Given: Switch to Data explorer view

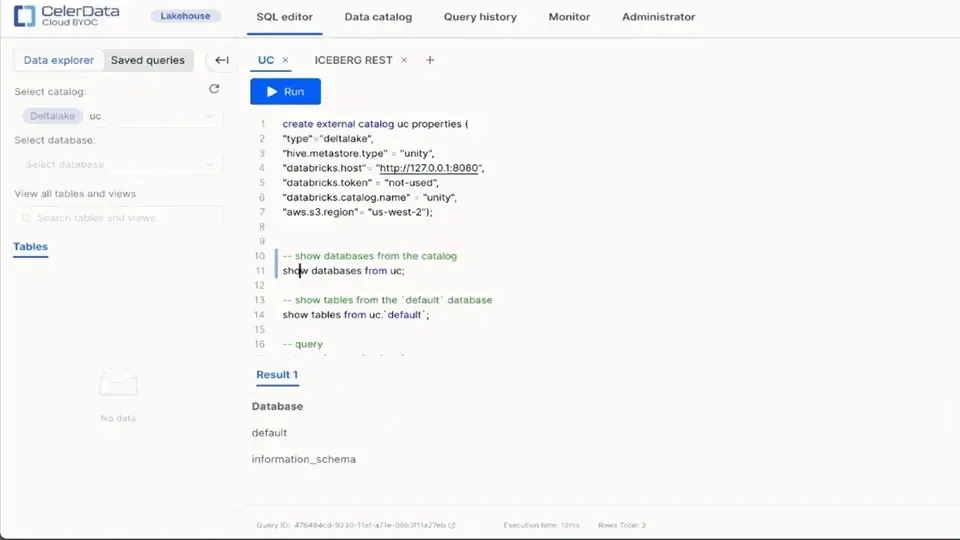Looking at the screenshot, I should pyautogui.click(x=59, y=60).
